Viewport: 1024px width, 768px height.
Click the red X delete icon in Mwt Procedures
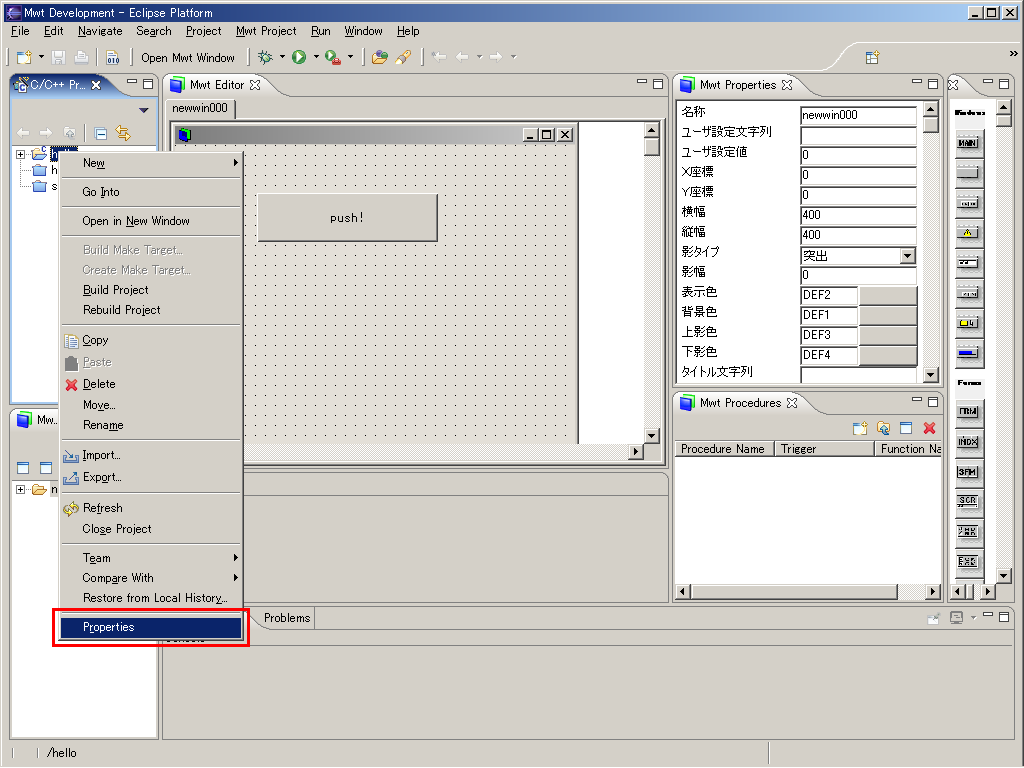[929, 428]
